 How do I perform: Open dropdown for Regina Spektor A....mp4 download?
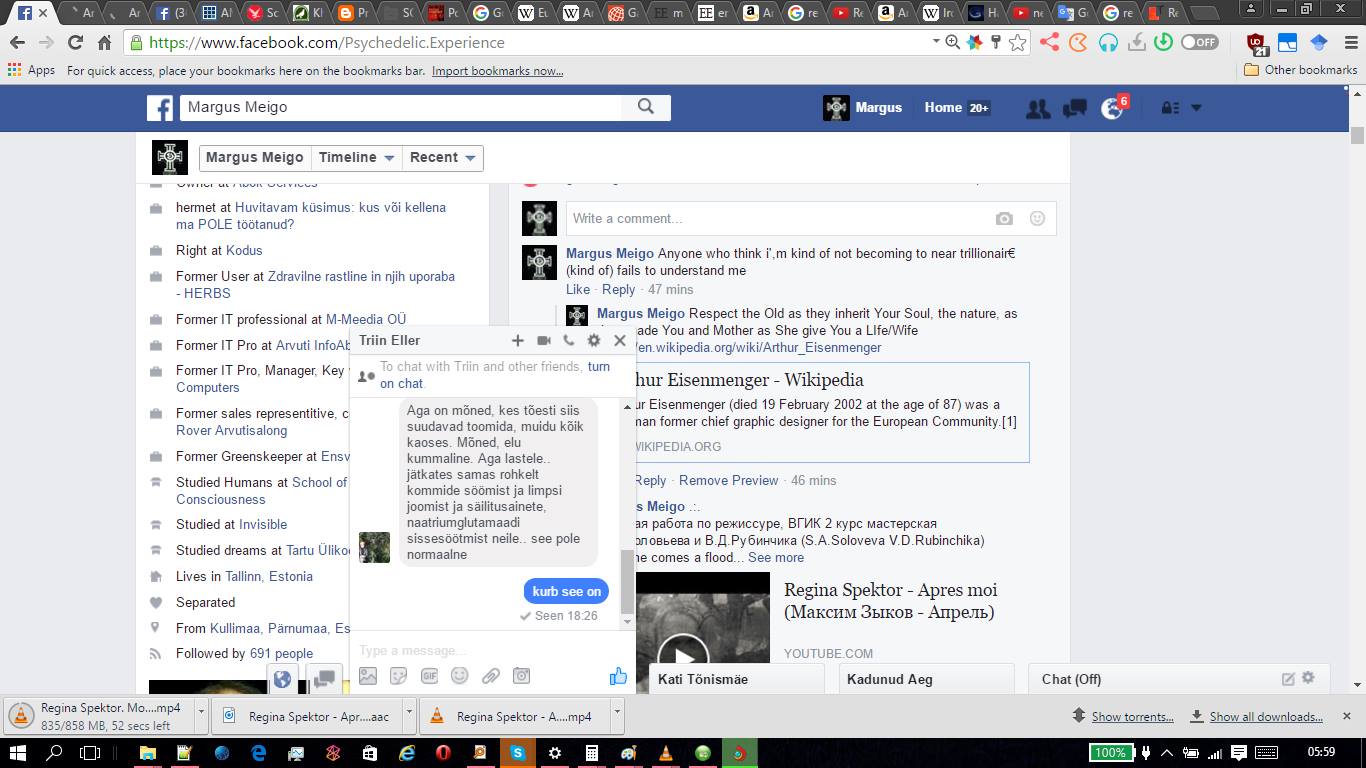tap(617, 716)
